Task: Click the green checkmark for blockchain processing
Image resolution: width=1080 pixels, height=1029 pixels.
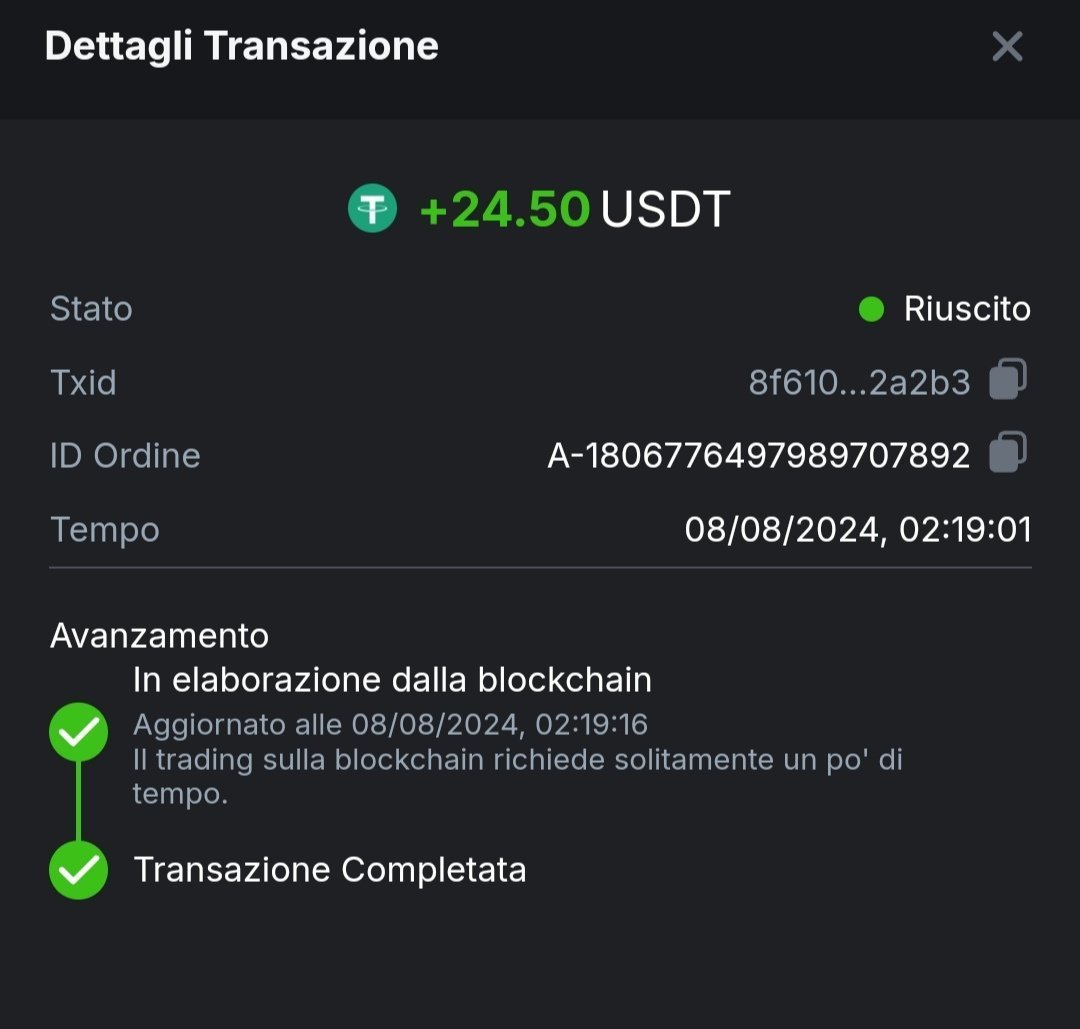Action: (x=78, y=733)
